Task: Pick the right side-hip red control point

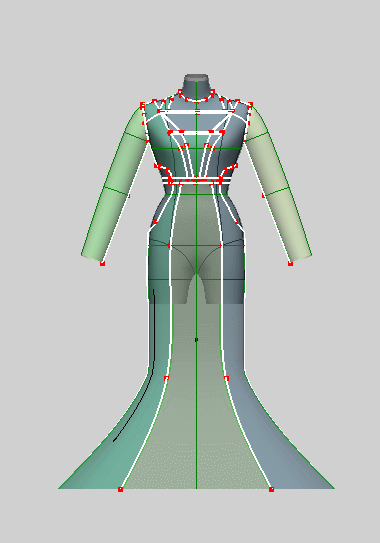Action: click(x=237, y=221)
